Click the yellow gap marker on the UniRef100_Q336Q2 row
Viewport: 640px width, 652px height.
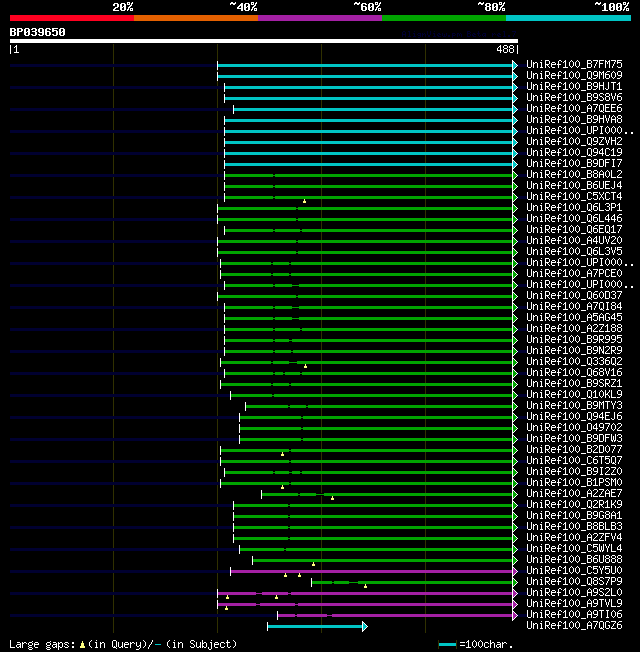(306, 366)
